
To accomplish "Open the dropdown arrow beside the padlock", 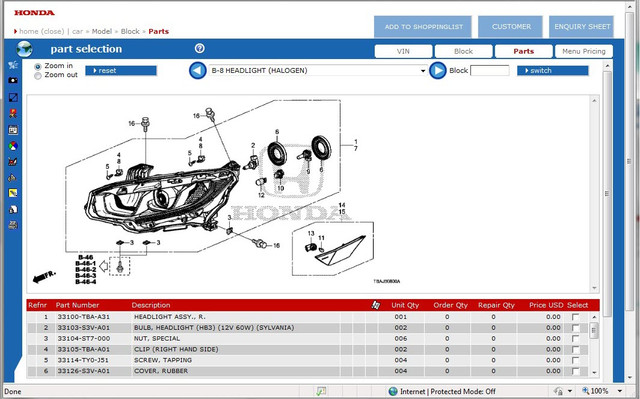I will pos(569,391).
